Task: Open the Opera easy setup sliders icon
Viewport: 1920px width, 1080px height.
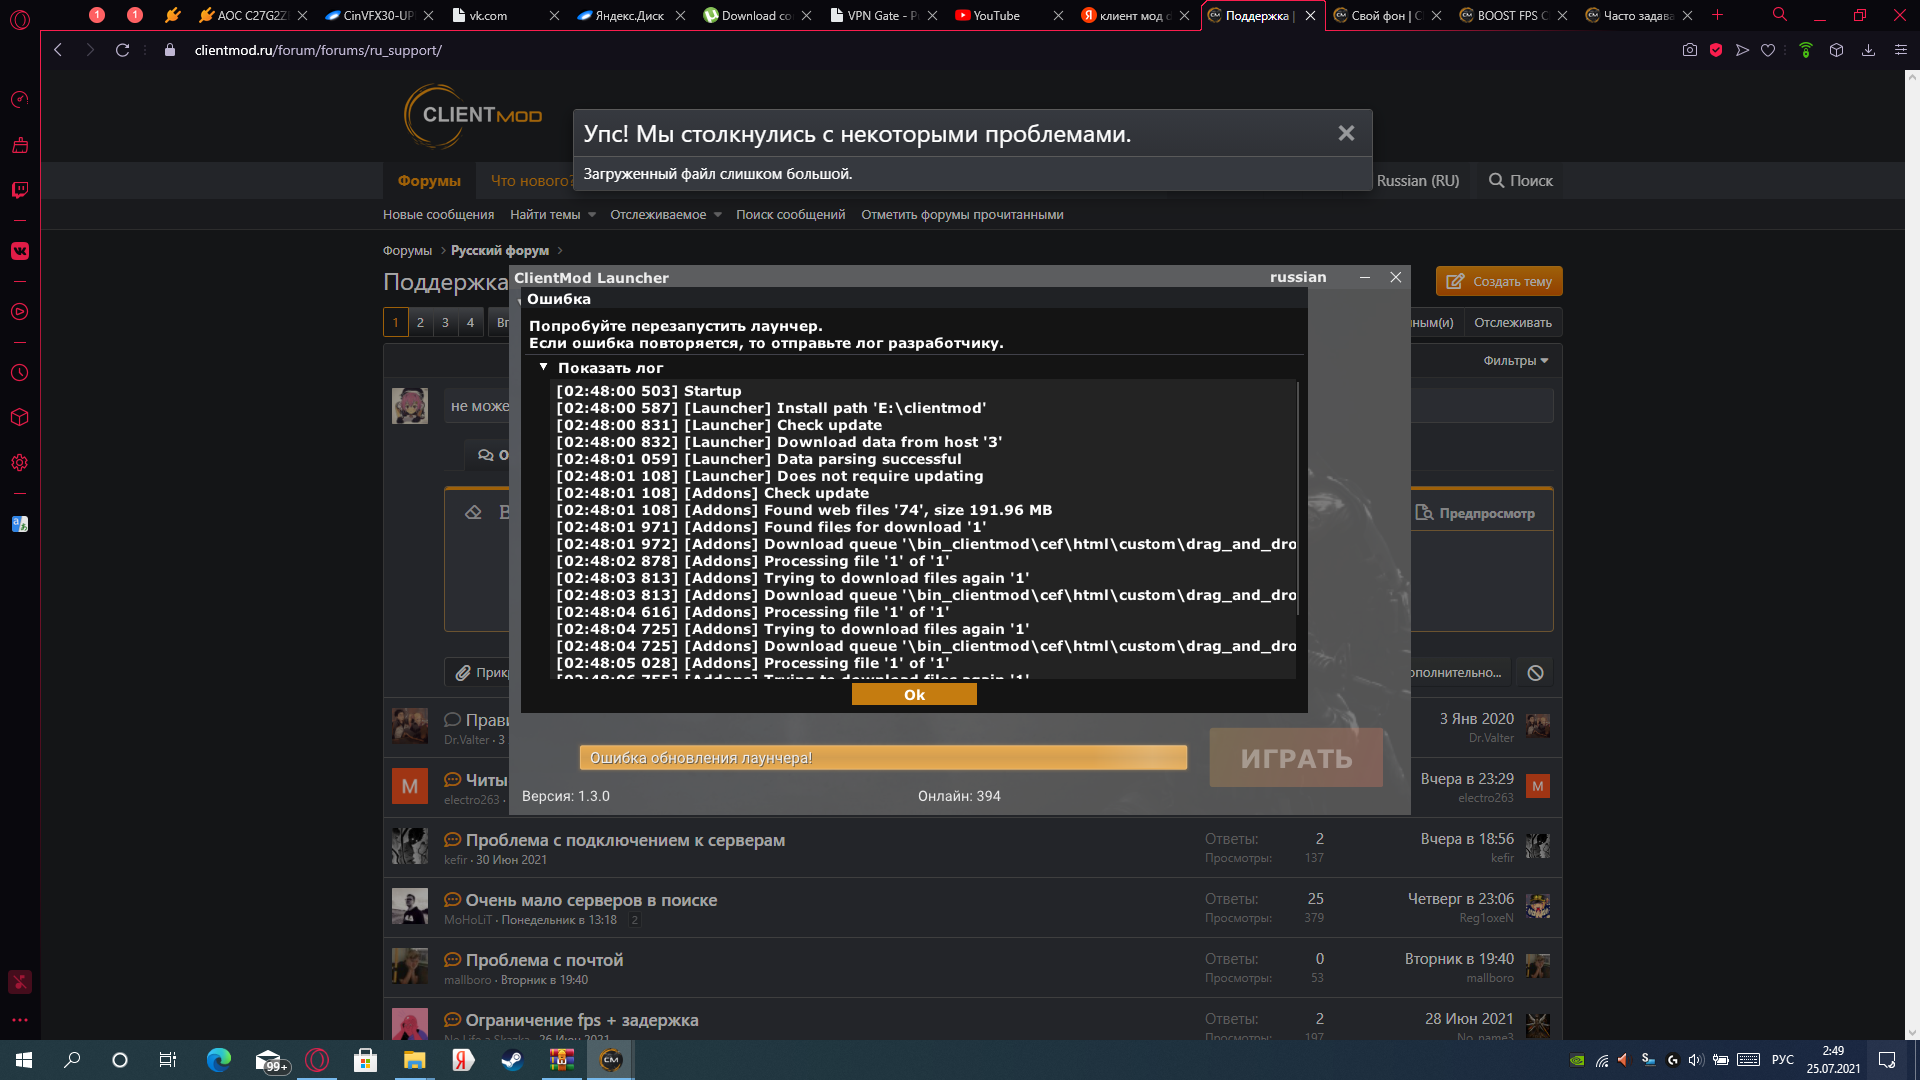Action: pos(1901,50)
